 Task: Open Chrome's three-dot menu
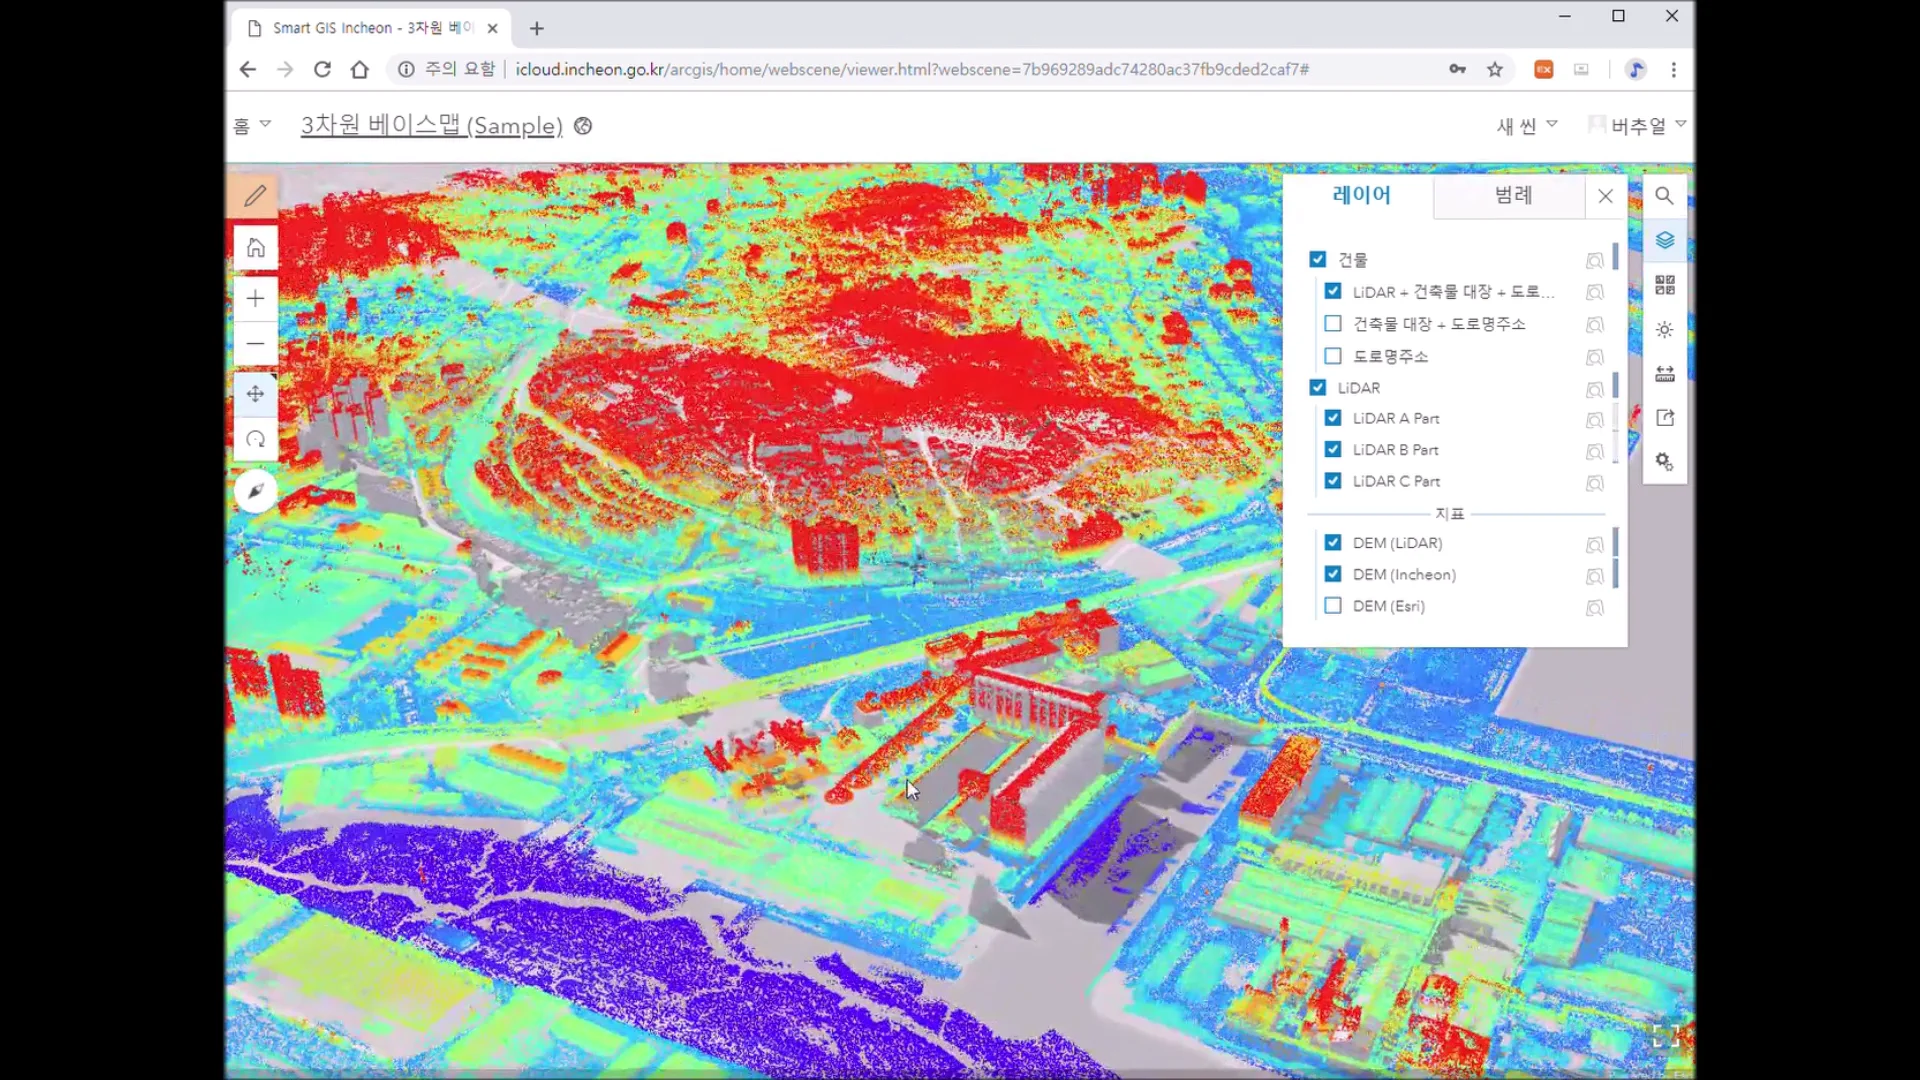tap(1673, 69)
